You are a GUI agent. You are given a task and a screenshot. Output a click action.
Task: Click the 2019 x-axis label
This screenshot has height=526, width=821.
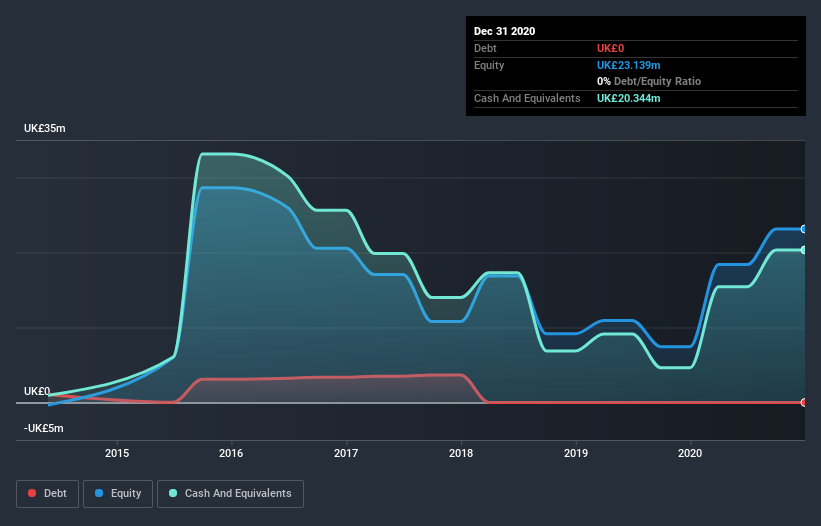point(576,453)
